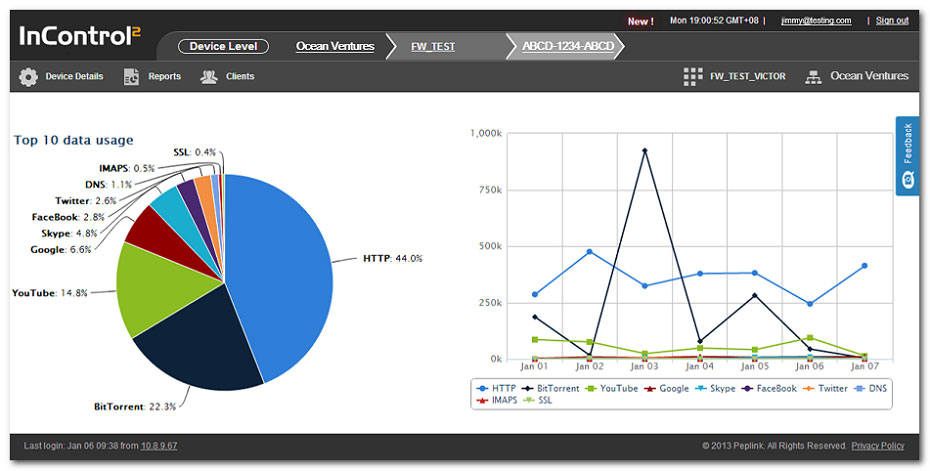The width and height of the screenshot is (930, 471).
Task: Click the InControl2 logo
Action: pos(80,37)
